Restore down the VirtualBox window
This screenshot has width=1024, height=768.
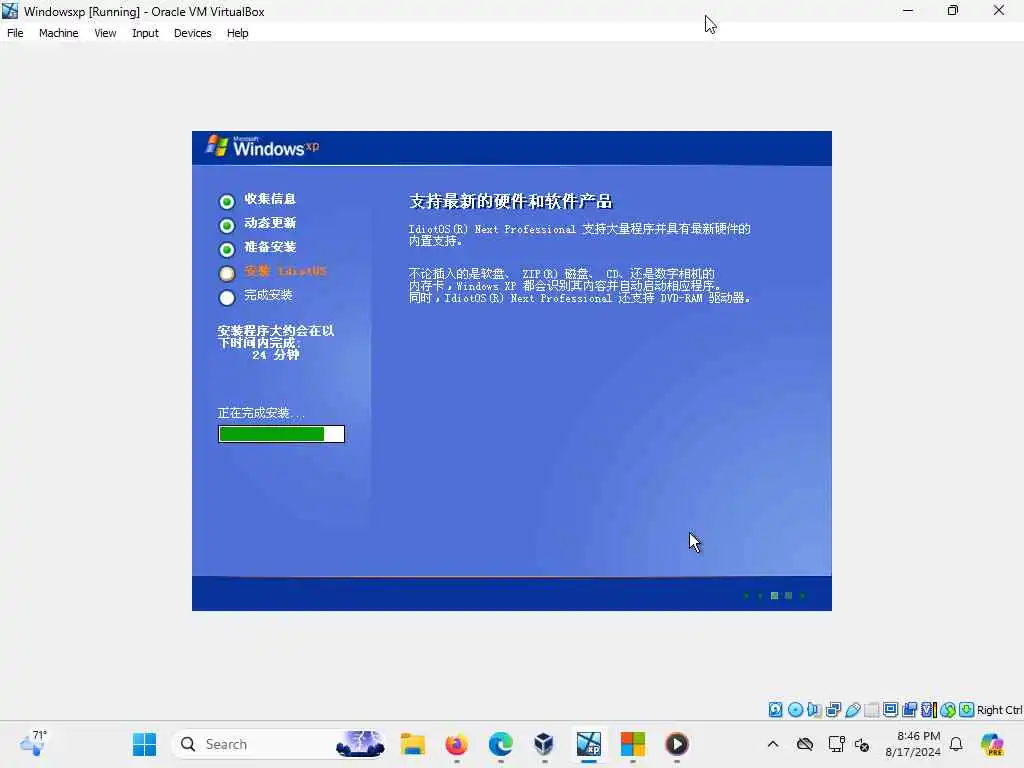[x=953, y=10]
